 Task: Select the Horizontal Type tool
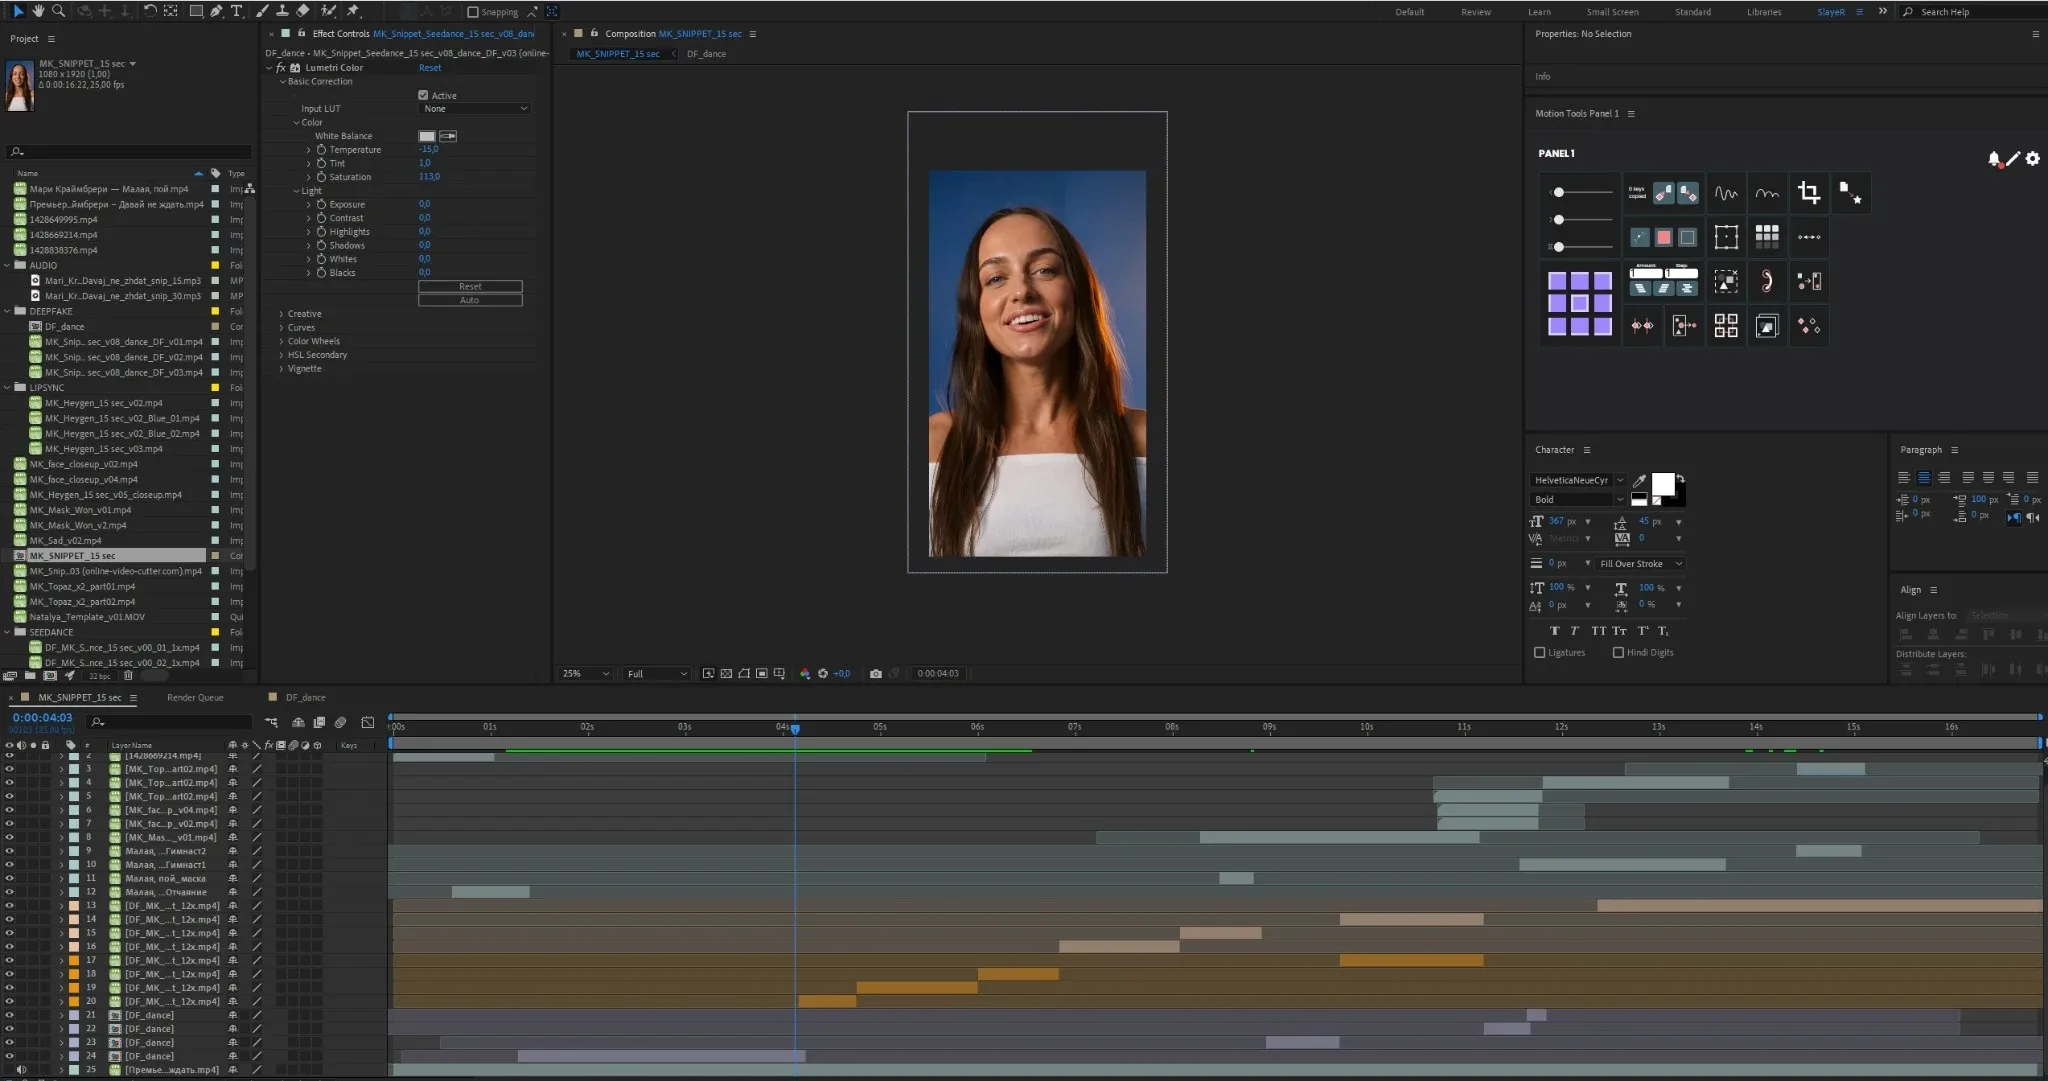pyautogui.click(x=237, y=11)
